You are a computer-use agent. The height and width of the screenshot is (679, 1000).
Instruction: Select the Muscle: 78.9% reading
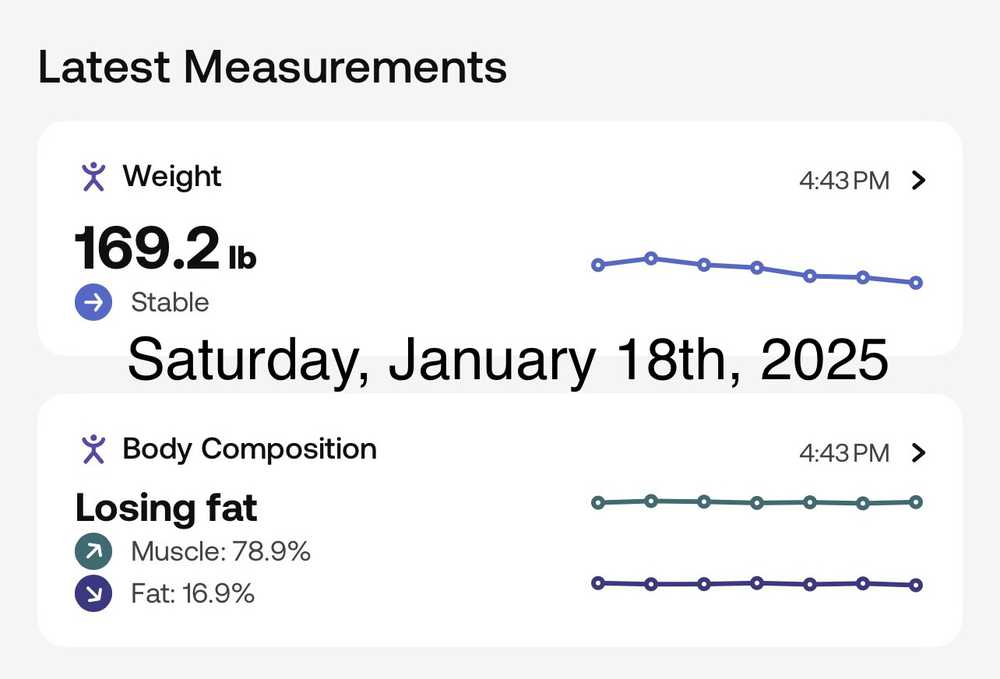click(x=220, y=551)
